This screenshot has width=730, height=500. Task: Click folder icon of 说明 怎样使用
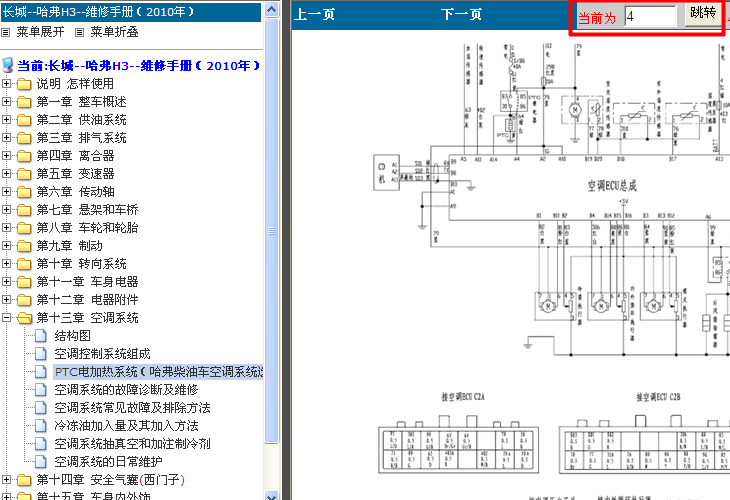(24, 84)
